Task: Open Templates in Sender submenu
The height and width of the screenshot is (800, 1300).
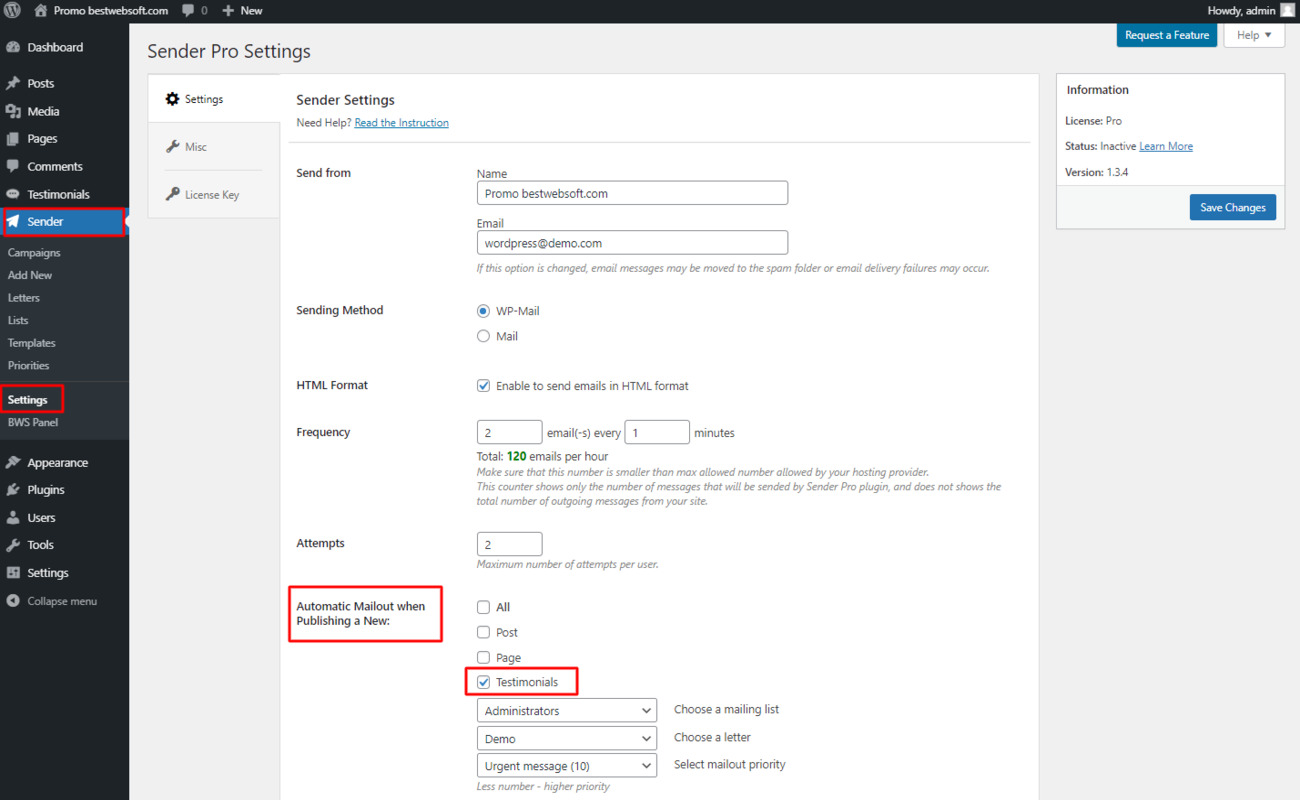Action: tap(32, 343)
